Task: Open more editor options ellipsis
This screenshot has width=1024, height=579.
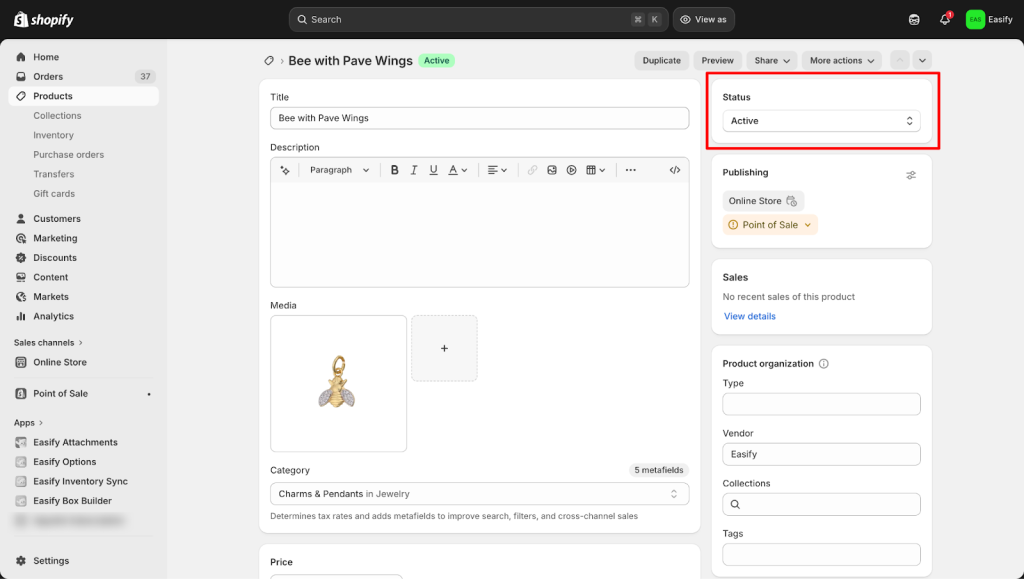Action: click(x=630, y=170)
